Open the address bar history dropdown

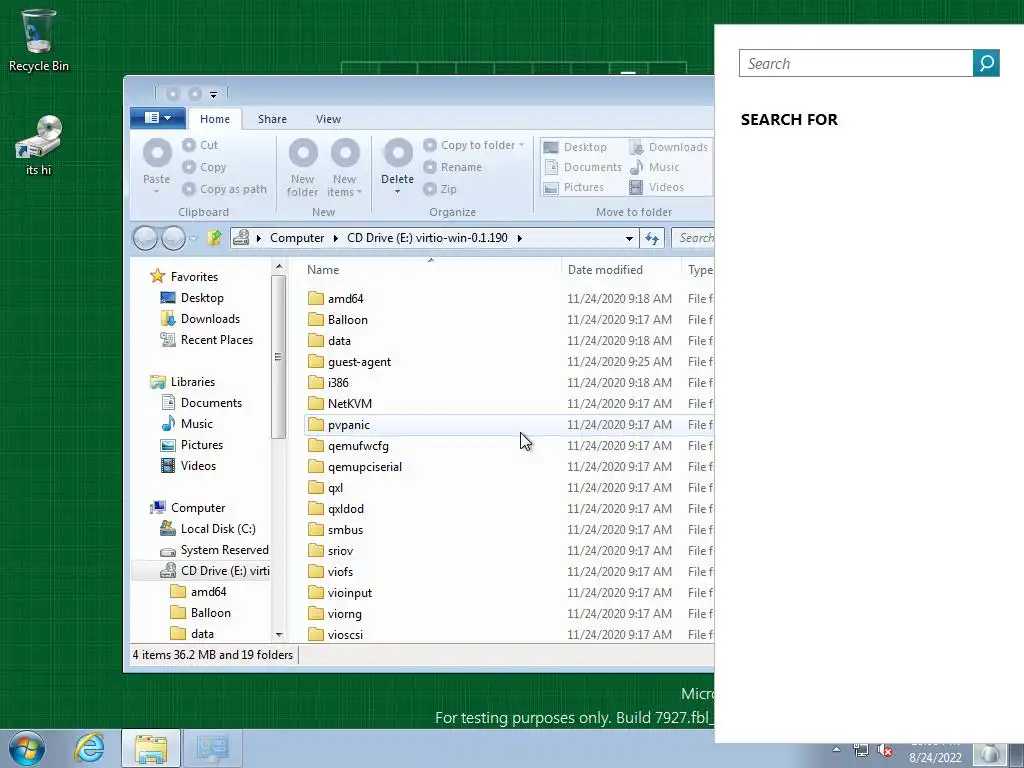[x=629, y=238]
